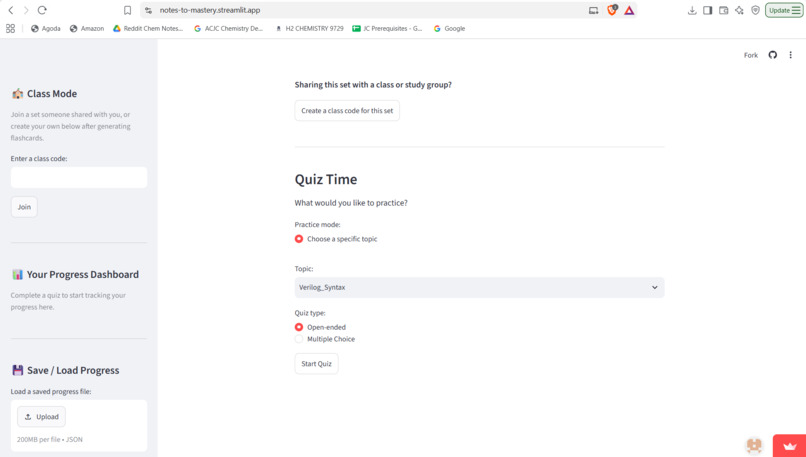Screen dimensions: 806x457
Task: Open the apps grid icon in bookmarks bar
Action: point(10,29)
